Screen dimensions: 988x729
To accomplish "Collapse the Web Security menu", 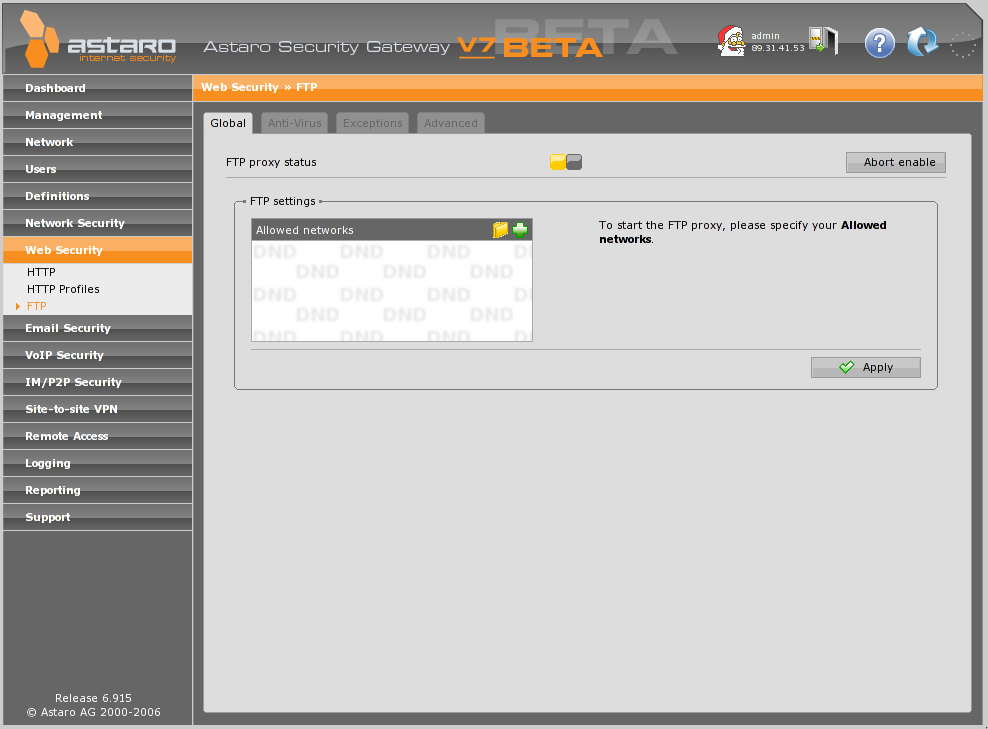I will (98, 250).
